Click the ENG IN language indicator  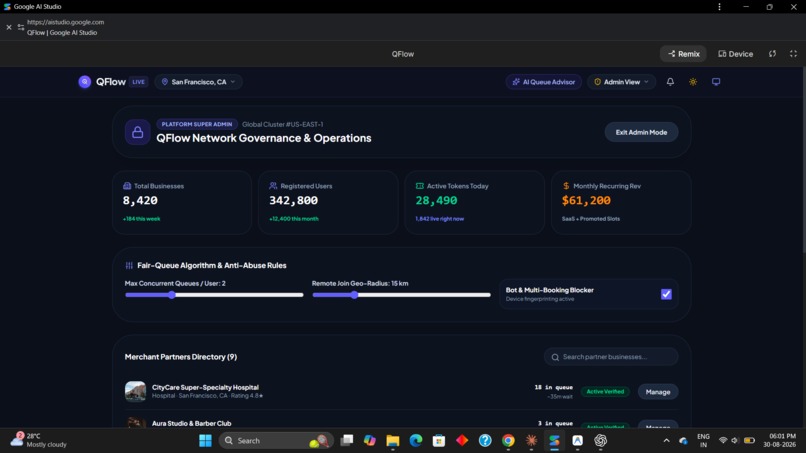703,441
